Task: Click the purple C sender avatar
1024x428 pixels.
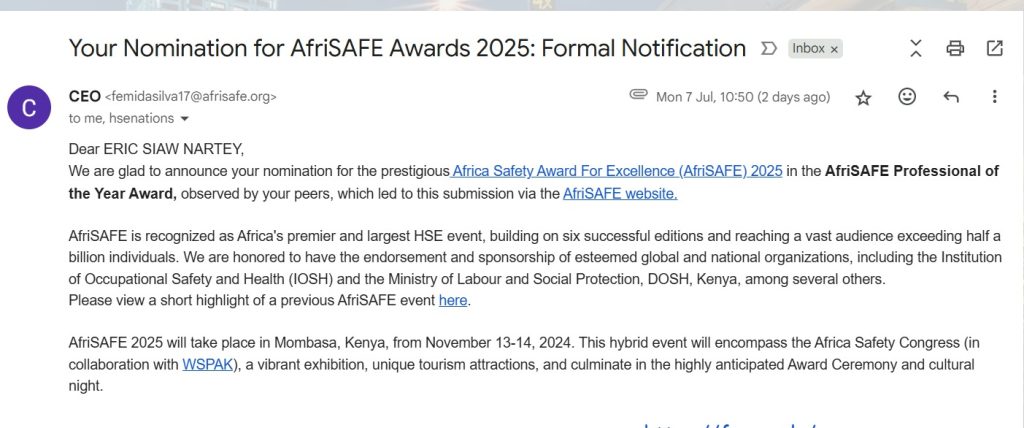Action: point(29,107)
